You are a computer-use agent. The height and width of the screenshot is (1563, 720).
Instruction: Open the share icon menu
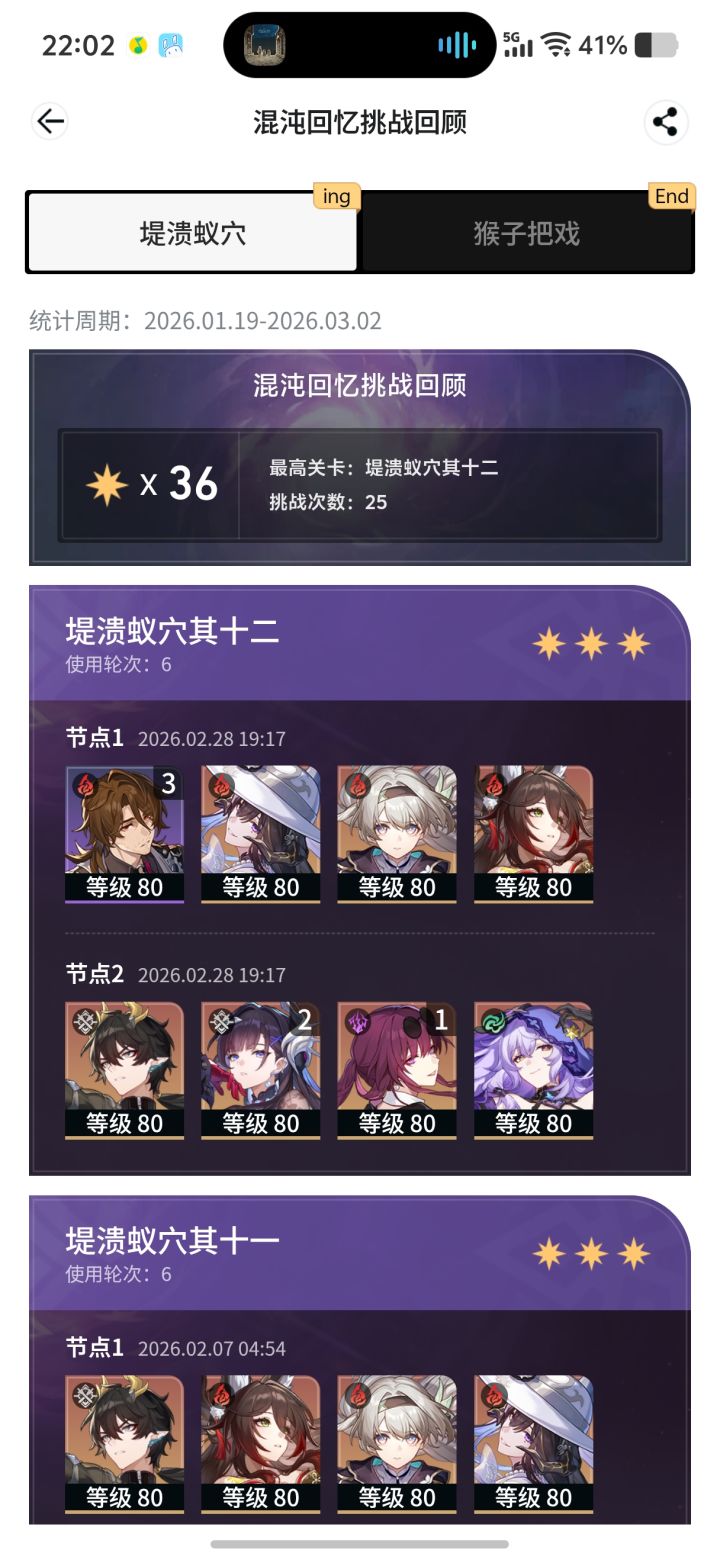point(665,123)
